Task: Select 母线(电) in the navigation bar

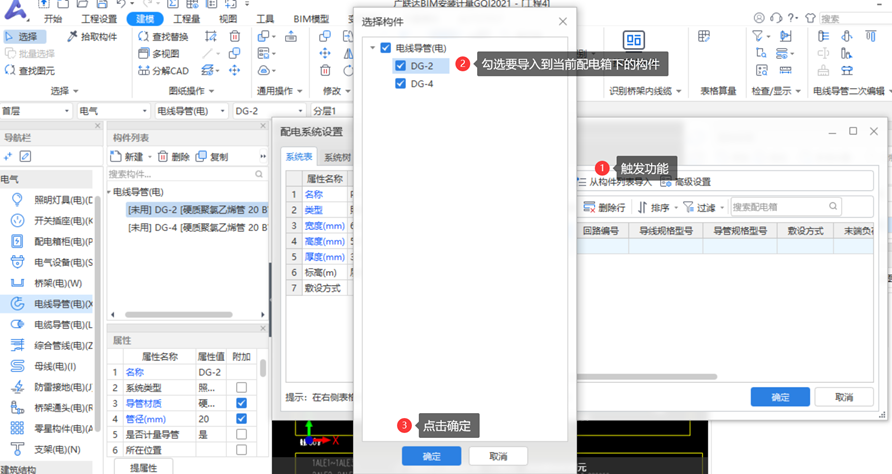Action: (x=17, y=366)
